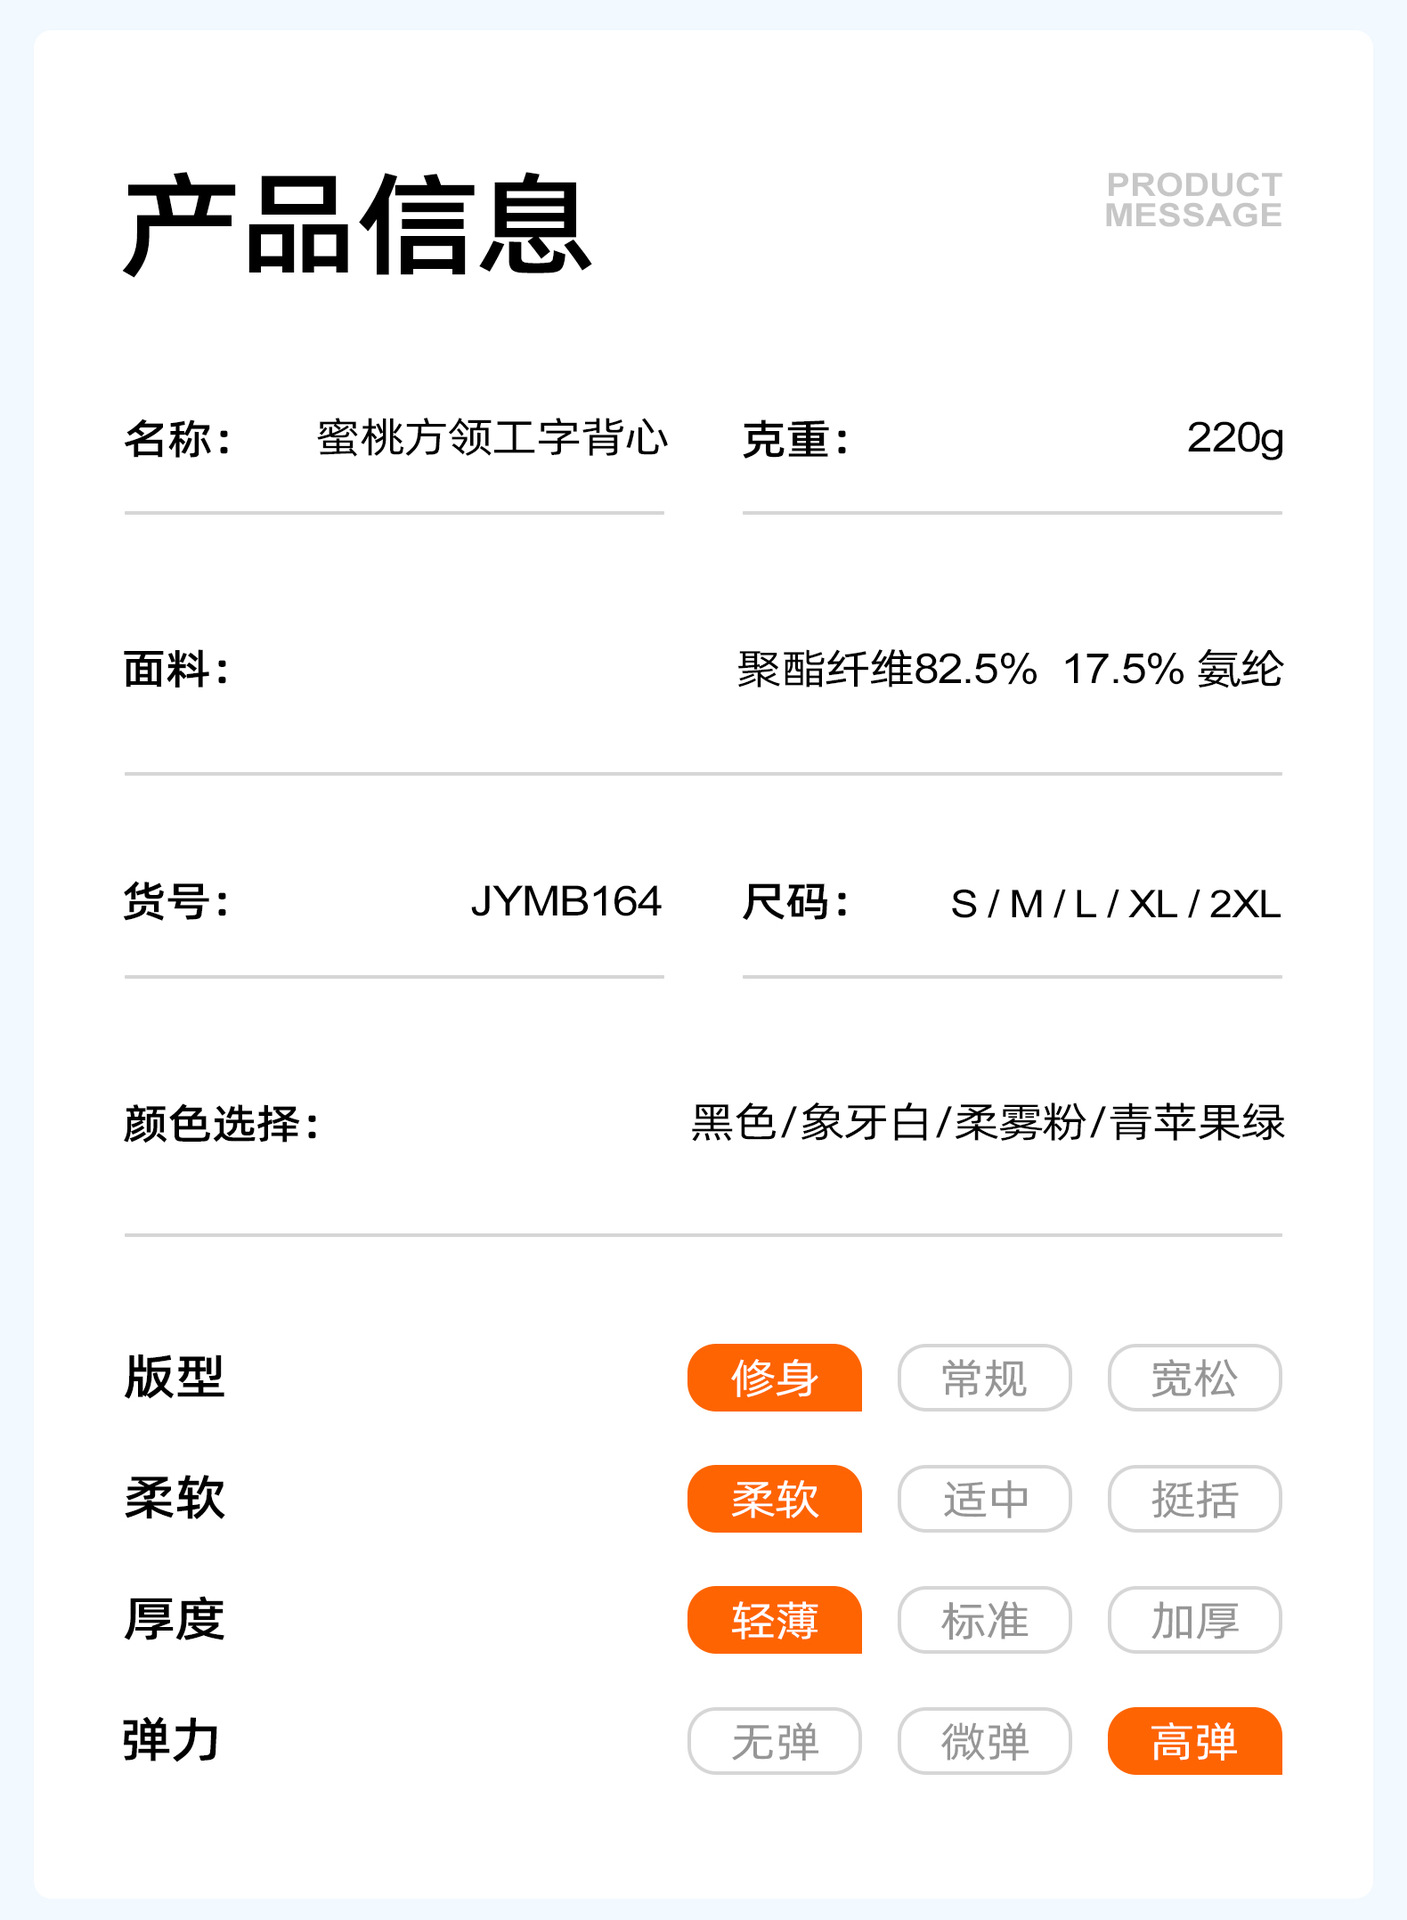Image resolution: width=1407 pixels, height=1920 pixels.
Task: Select the 加厚 thickness option
Action: pyautogui.click(x=1194, y=1619)
